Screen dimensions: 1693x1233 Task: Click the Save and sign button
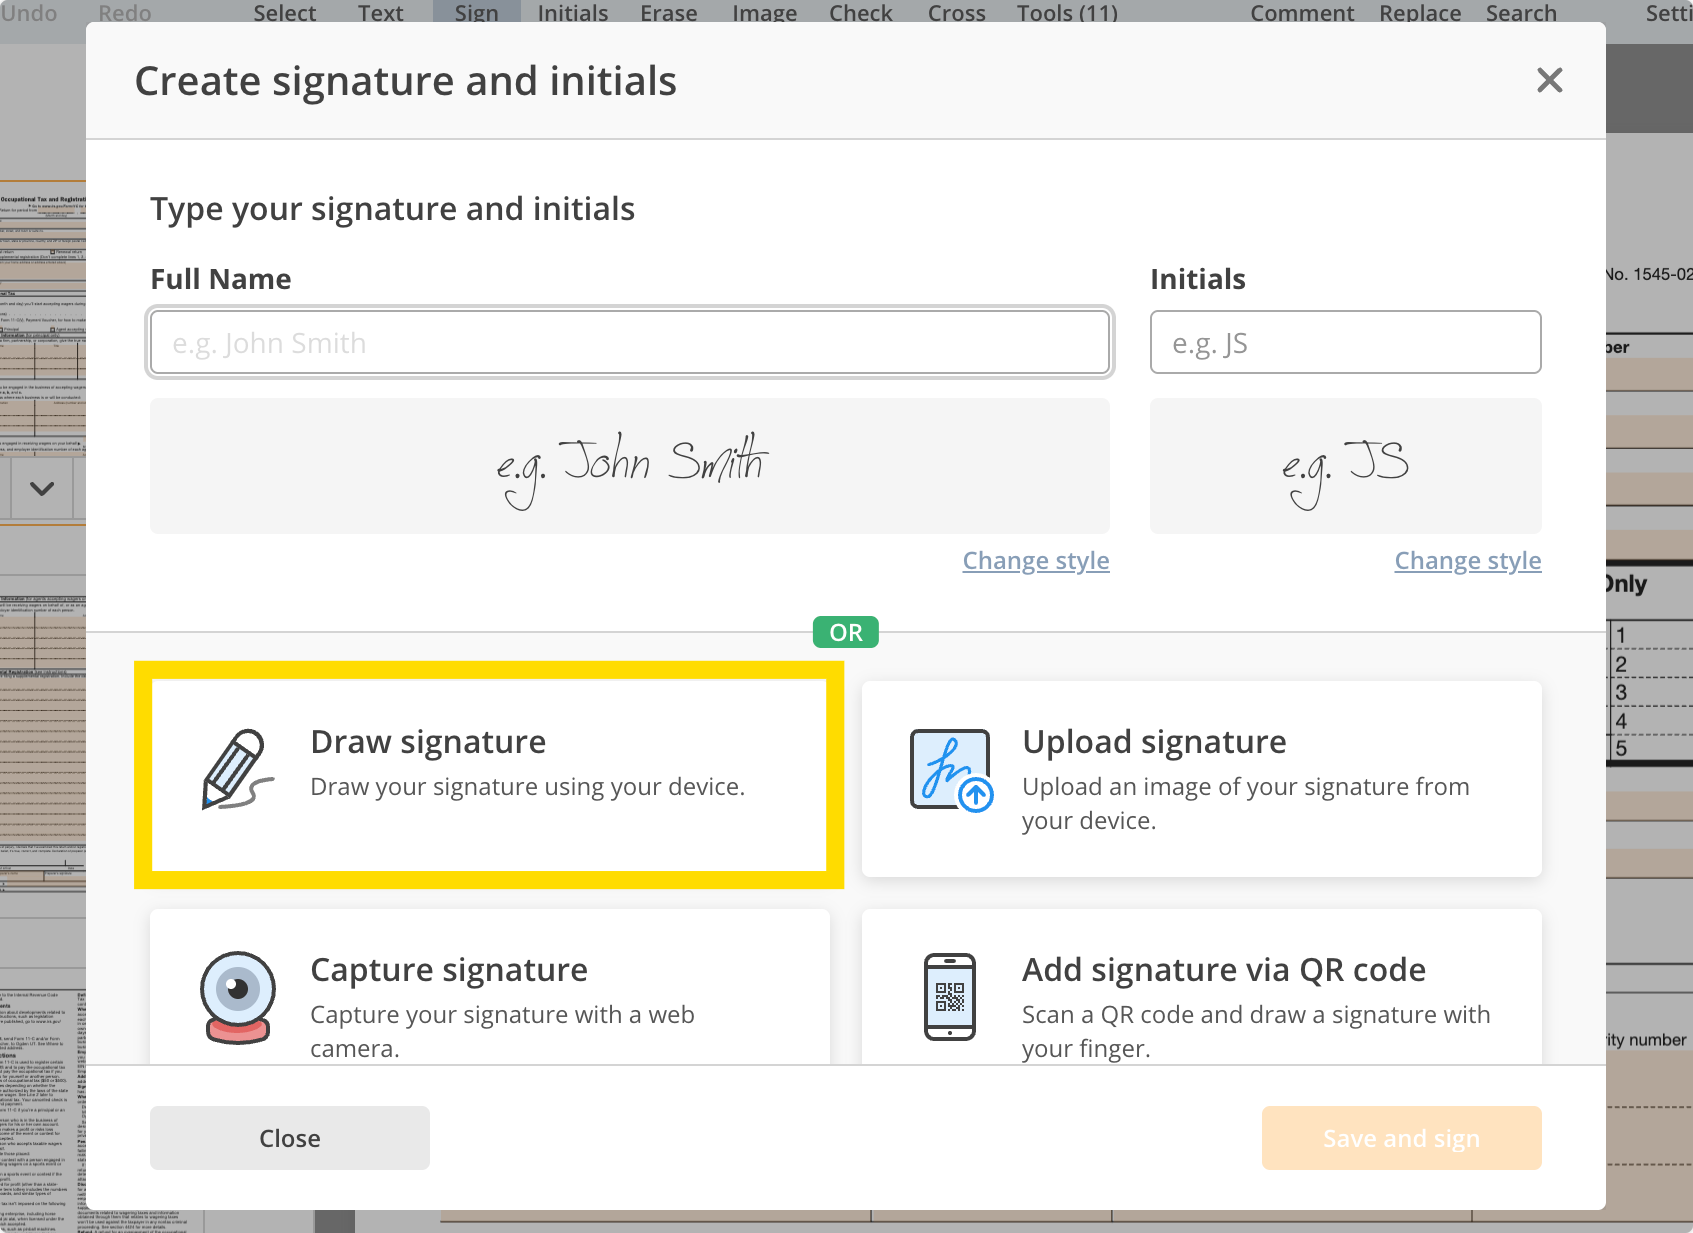point(1401,1138)
